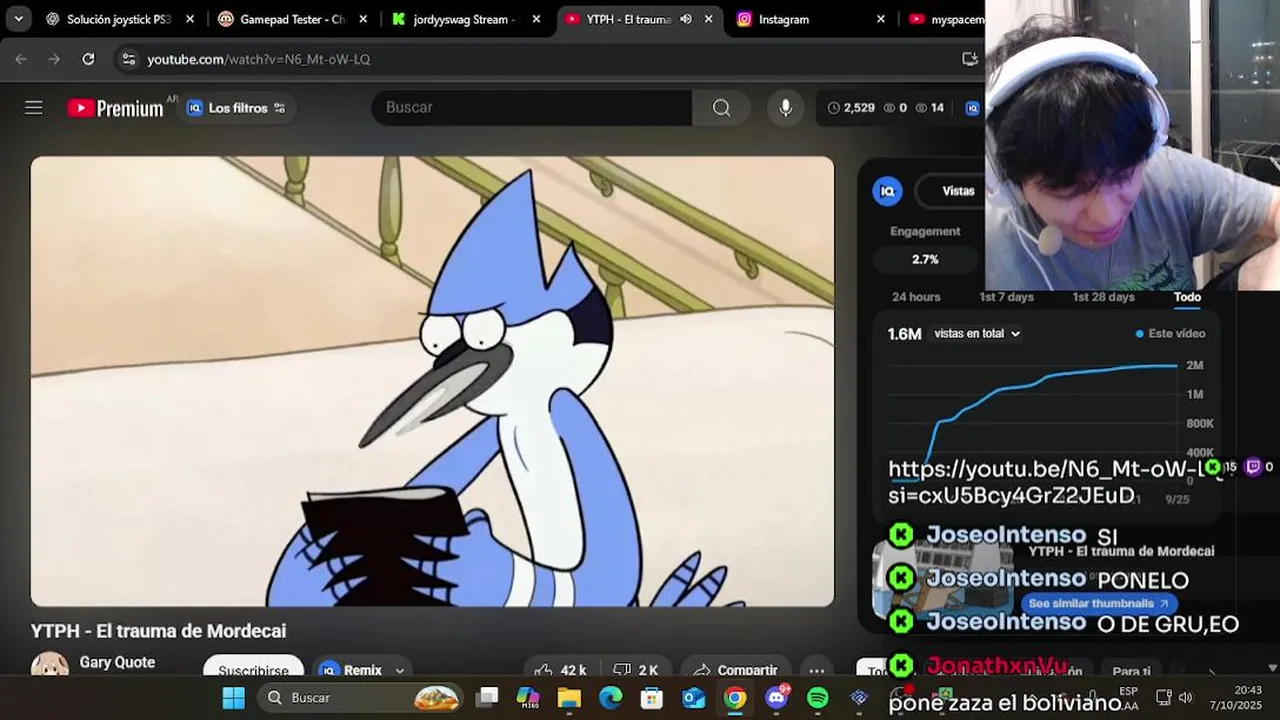1280x720 pixels.
Task: Run search with the magnifier button
Action: tap(721, 107)
